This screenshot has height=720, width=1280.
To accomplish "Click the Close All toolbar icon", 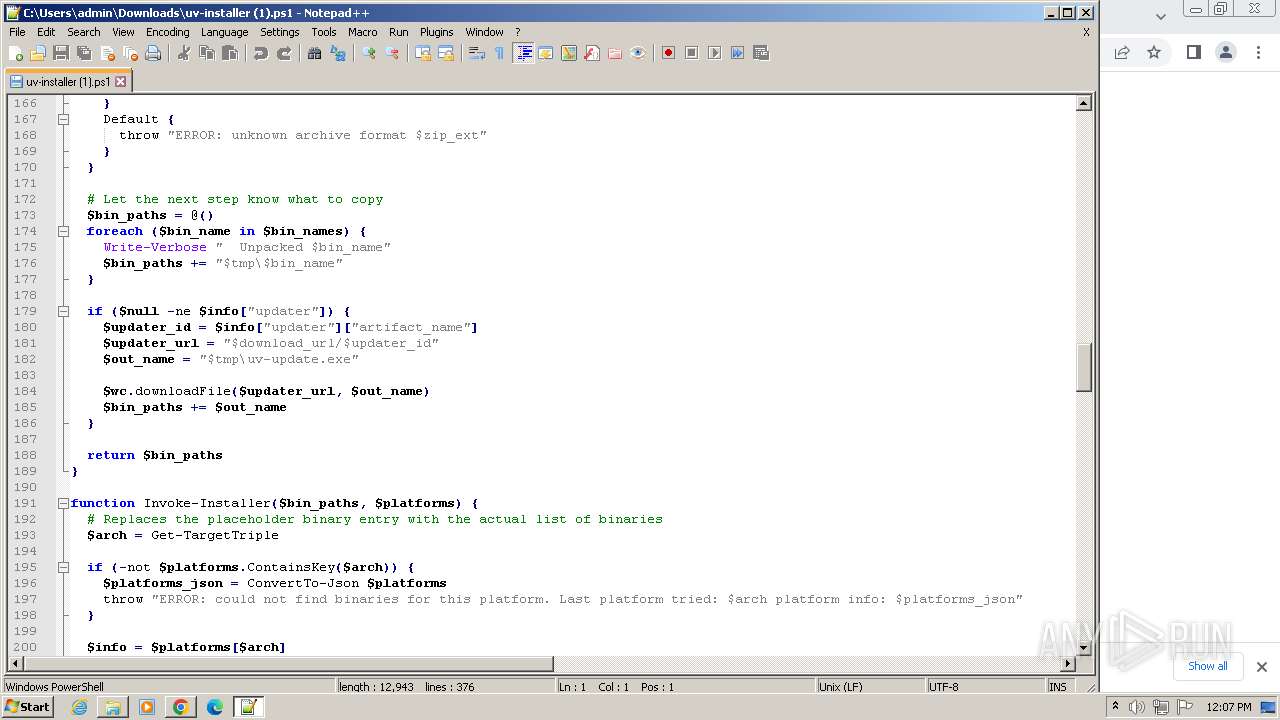I will point(130,53).
